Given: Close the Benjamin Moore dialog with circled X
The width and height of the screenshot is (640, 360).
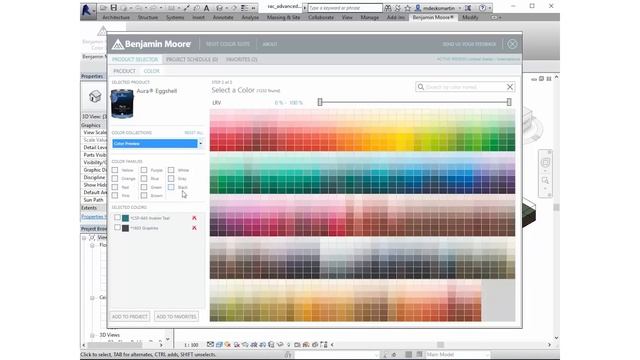Looking at the screenshot, I should pos(512,44).
